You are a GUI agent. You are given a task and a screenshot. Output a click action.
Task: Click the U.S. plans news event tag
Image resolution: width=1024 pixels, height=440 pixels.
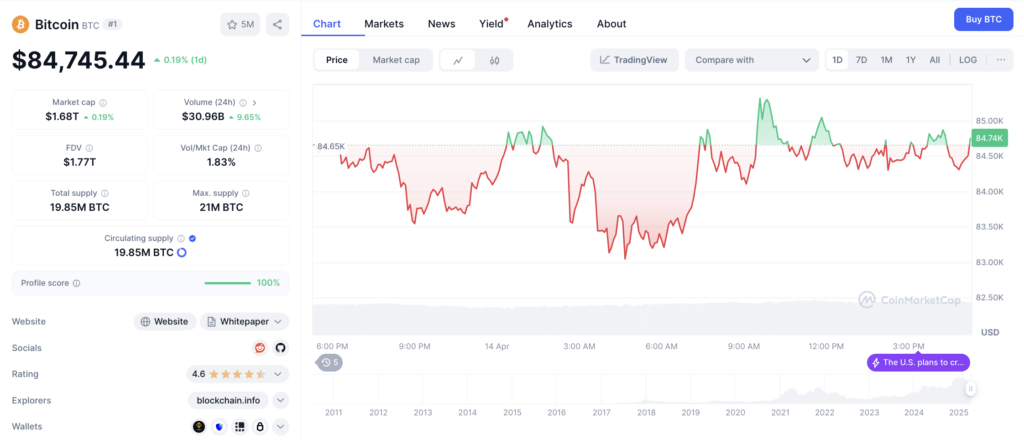coord(918,362)
